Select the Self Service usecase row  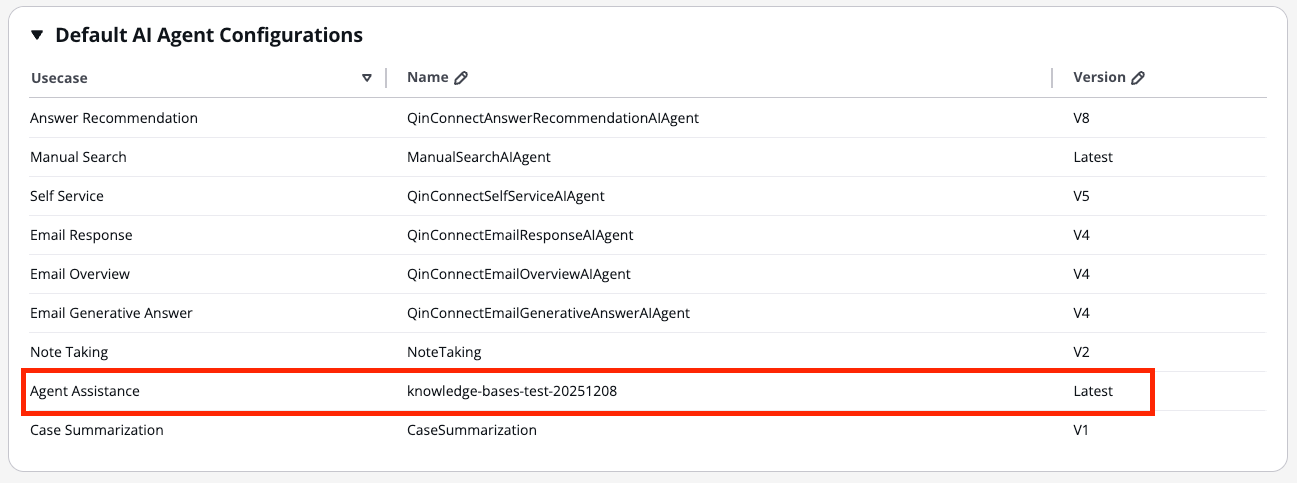click(x=67, y=196)
